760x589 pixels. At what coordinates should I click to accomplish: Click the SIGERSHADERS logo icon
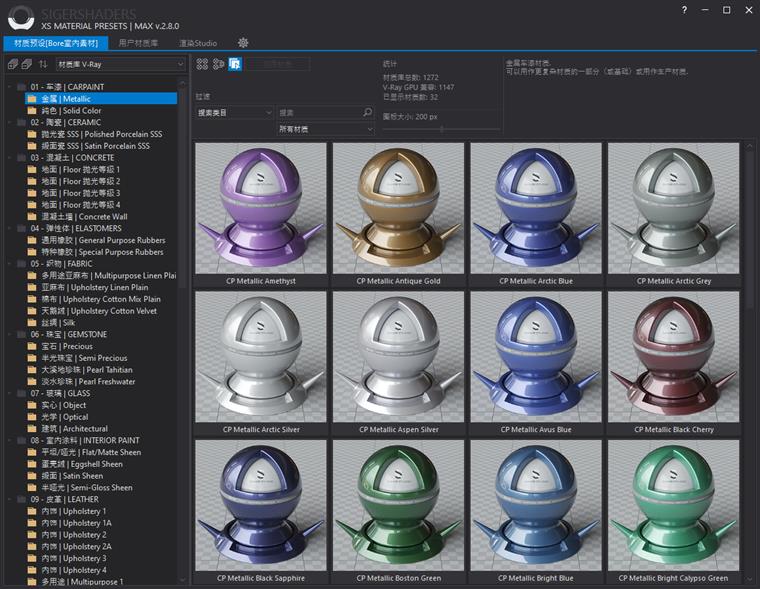point(21,18)
